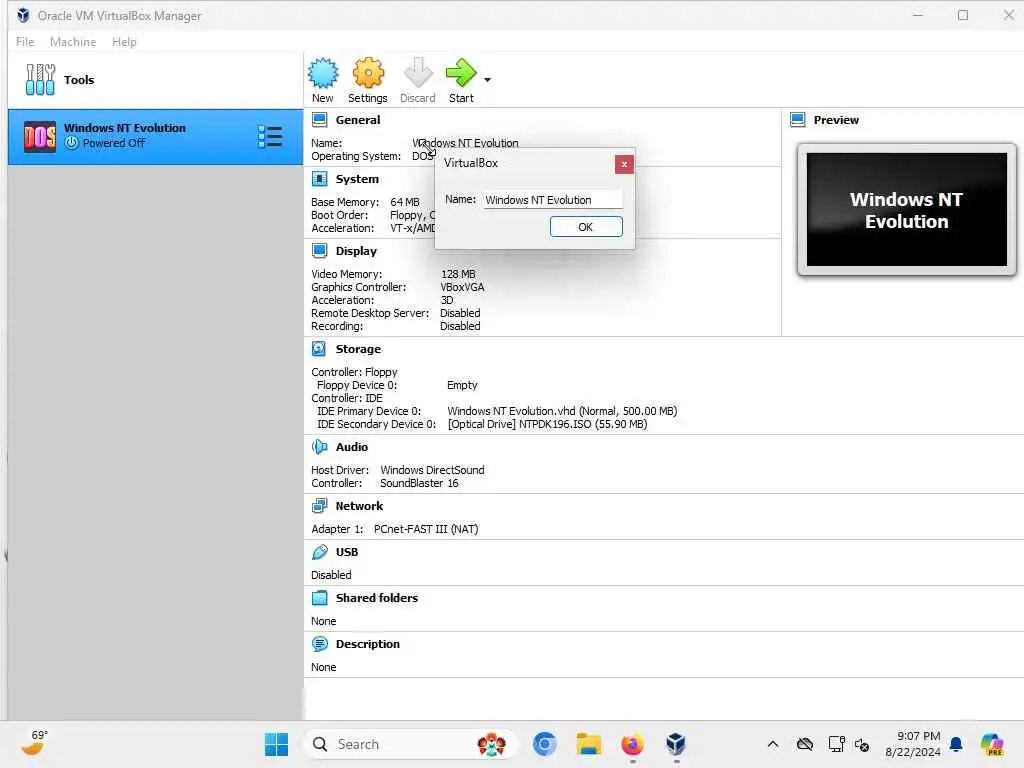Open the Audio section header link
This screenshot has height=768, width=1024.
(351, 447)
